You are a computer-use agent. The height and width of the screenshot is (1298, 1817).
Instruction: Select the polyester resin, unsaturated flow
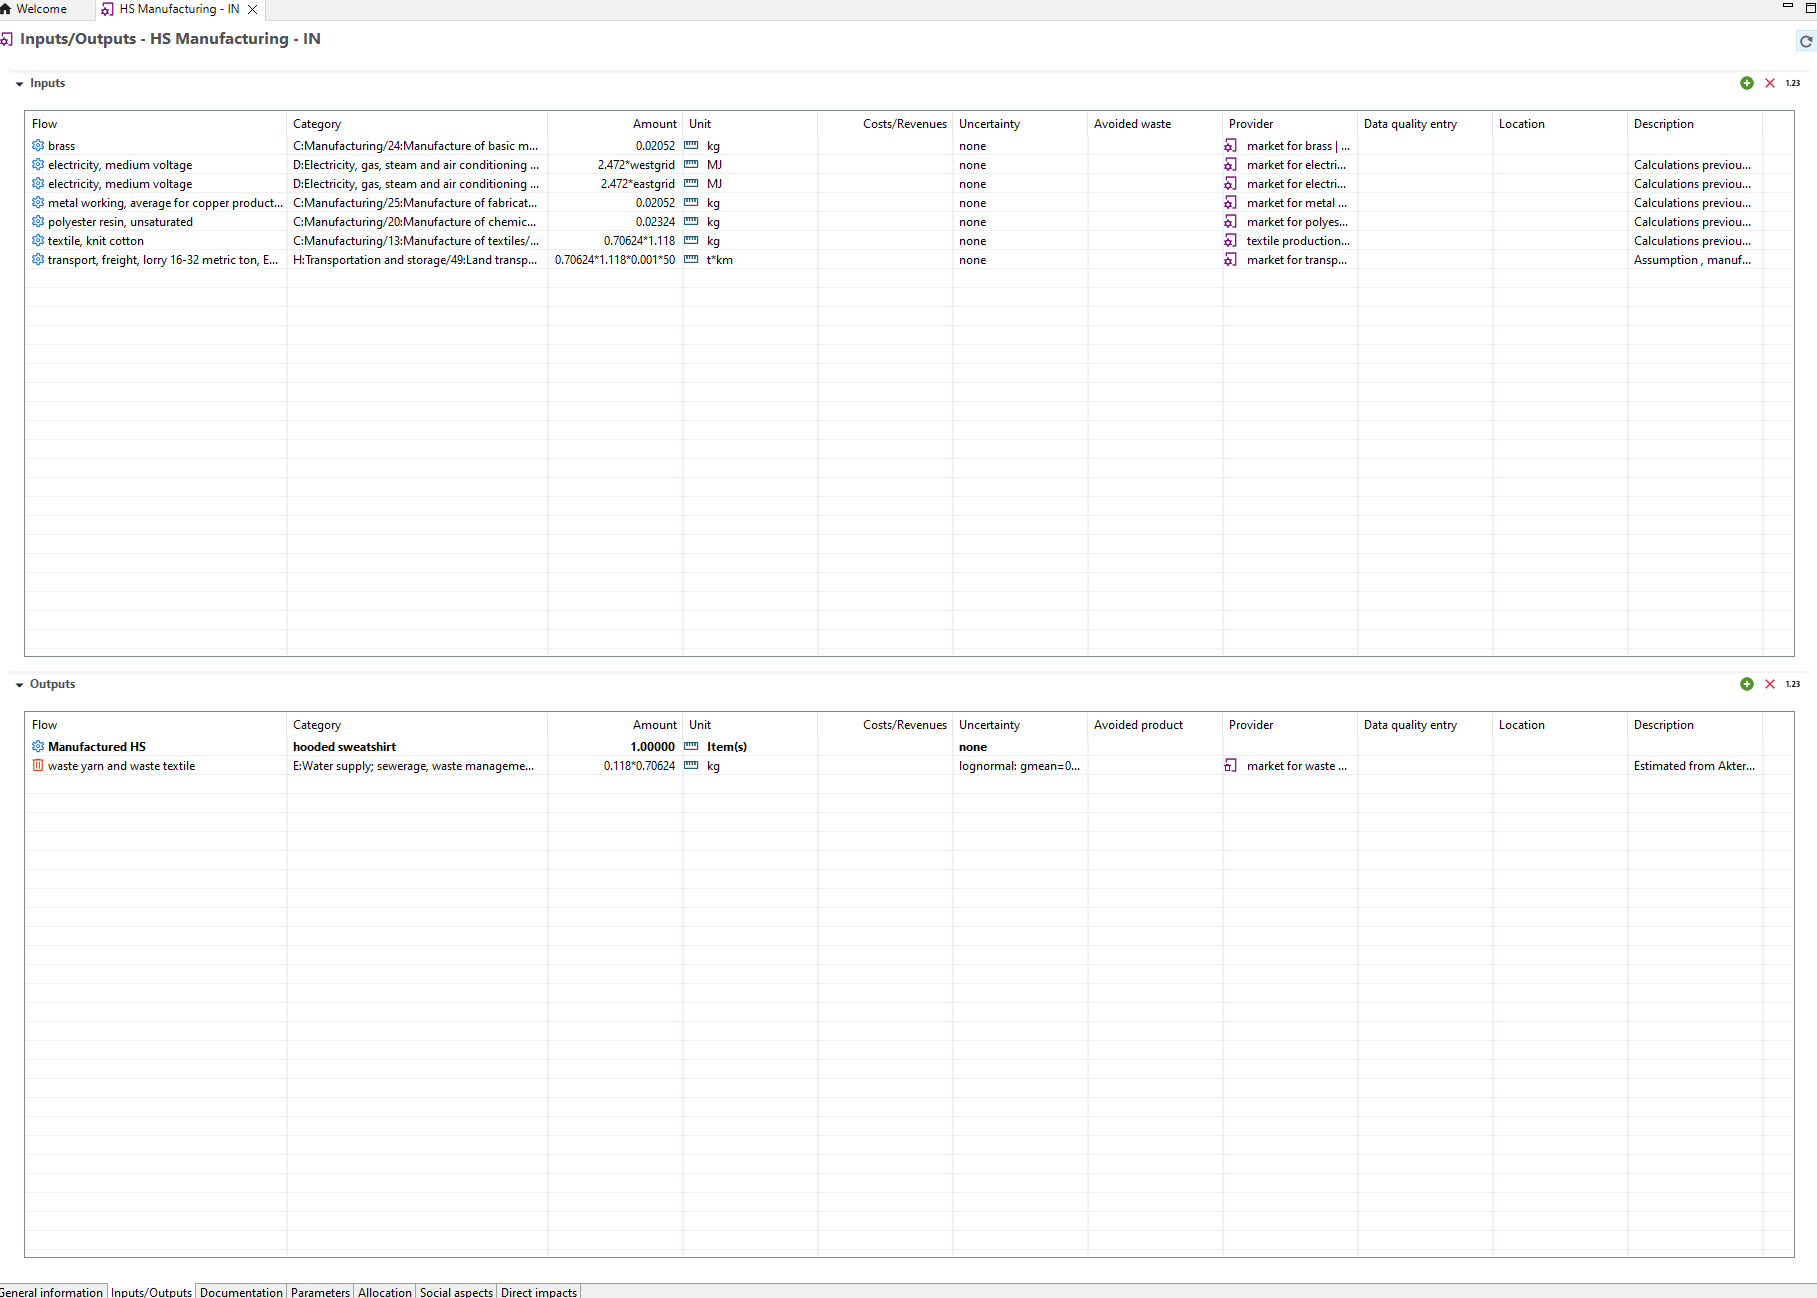point(120,222)
